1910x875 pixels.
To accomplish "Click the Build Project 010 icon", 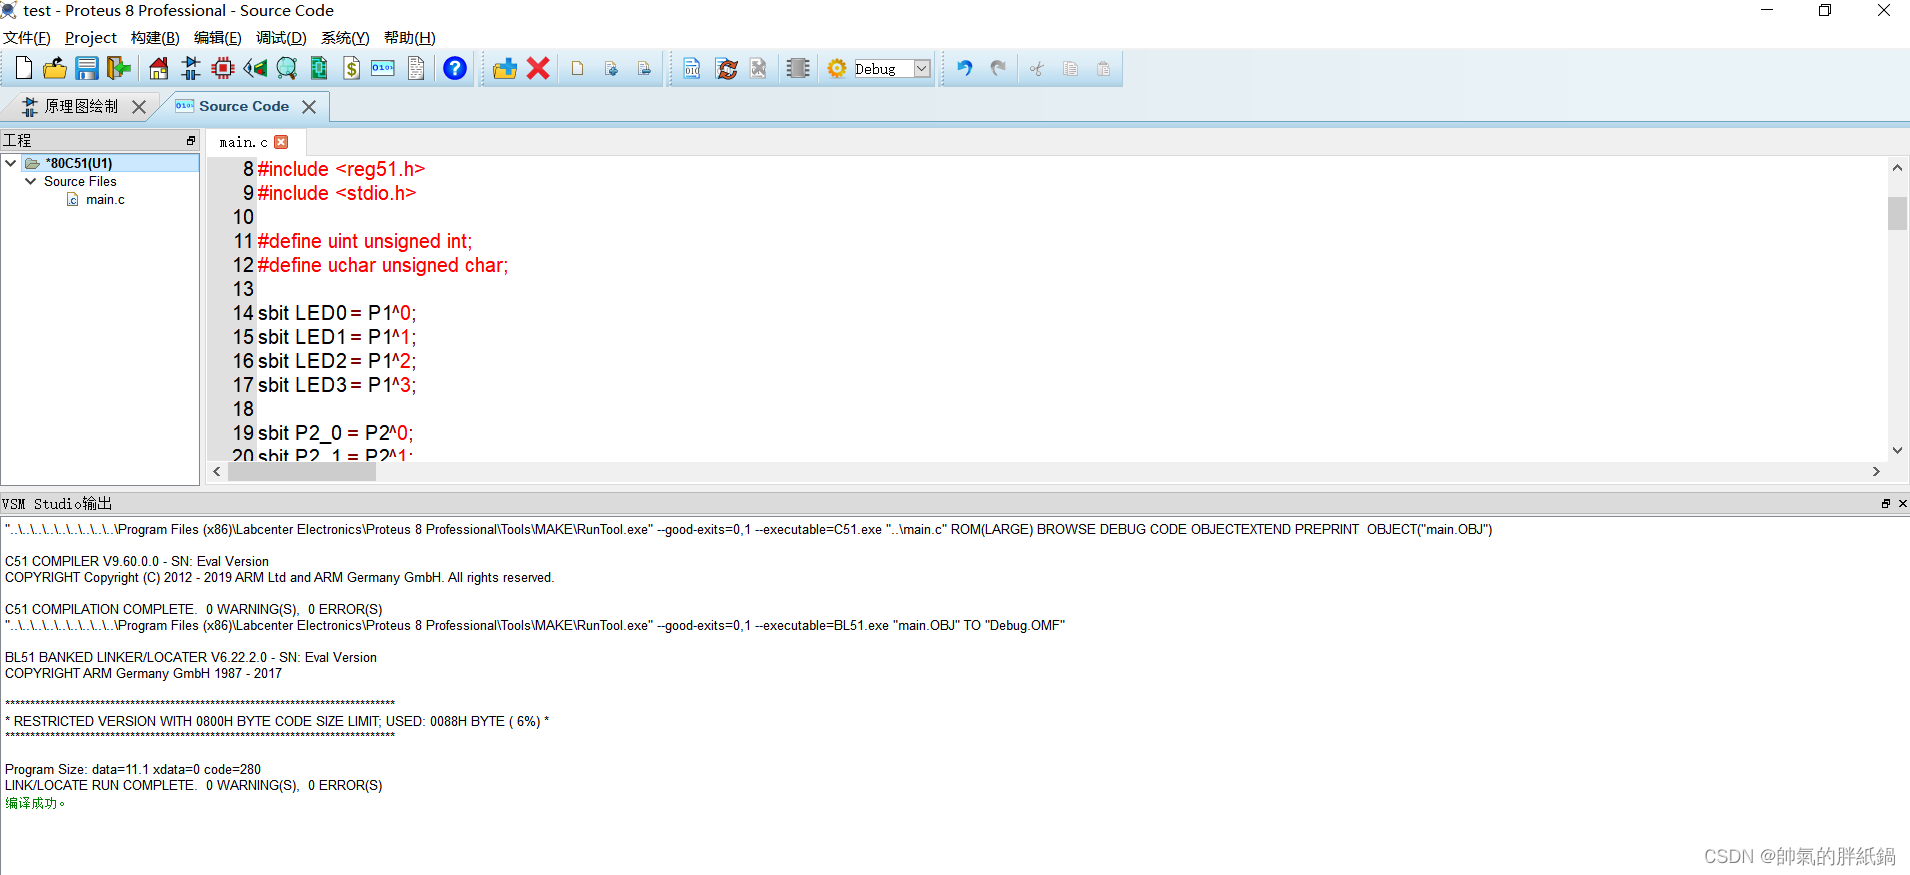I will [x=692, y=68].
